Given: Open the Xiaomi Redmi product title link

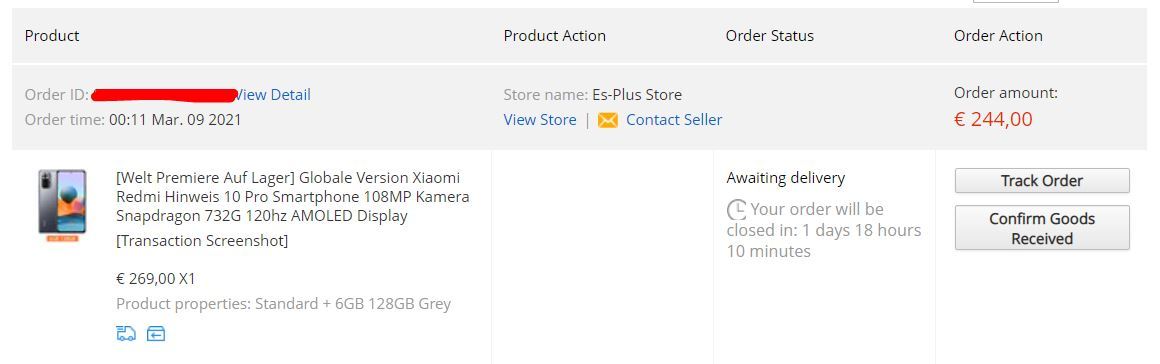Looking at the screenshot, I should click(292, 197).
